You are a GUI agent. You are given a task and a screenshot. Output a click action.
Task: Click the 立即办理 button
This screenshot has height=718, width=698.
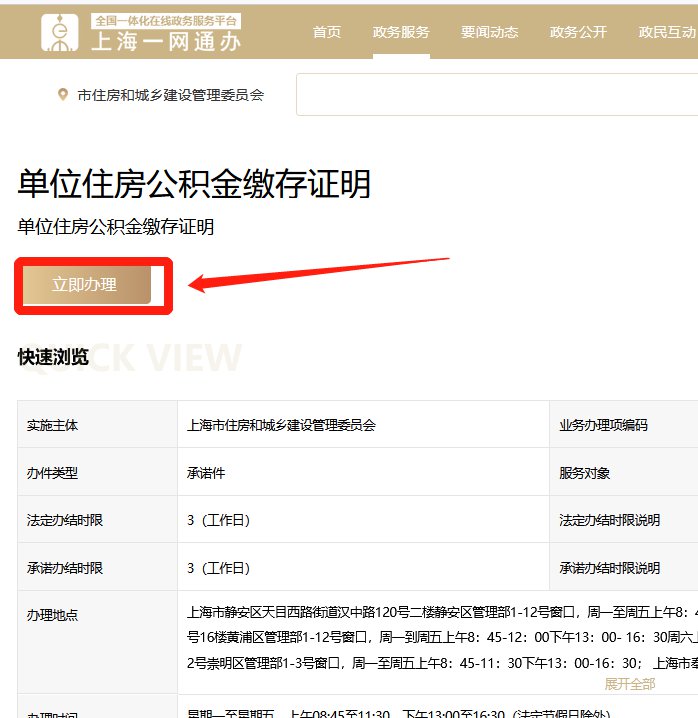pos(87,285)
